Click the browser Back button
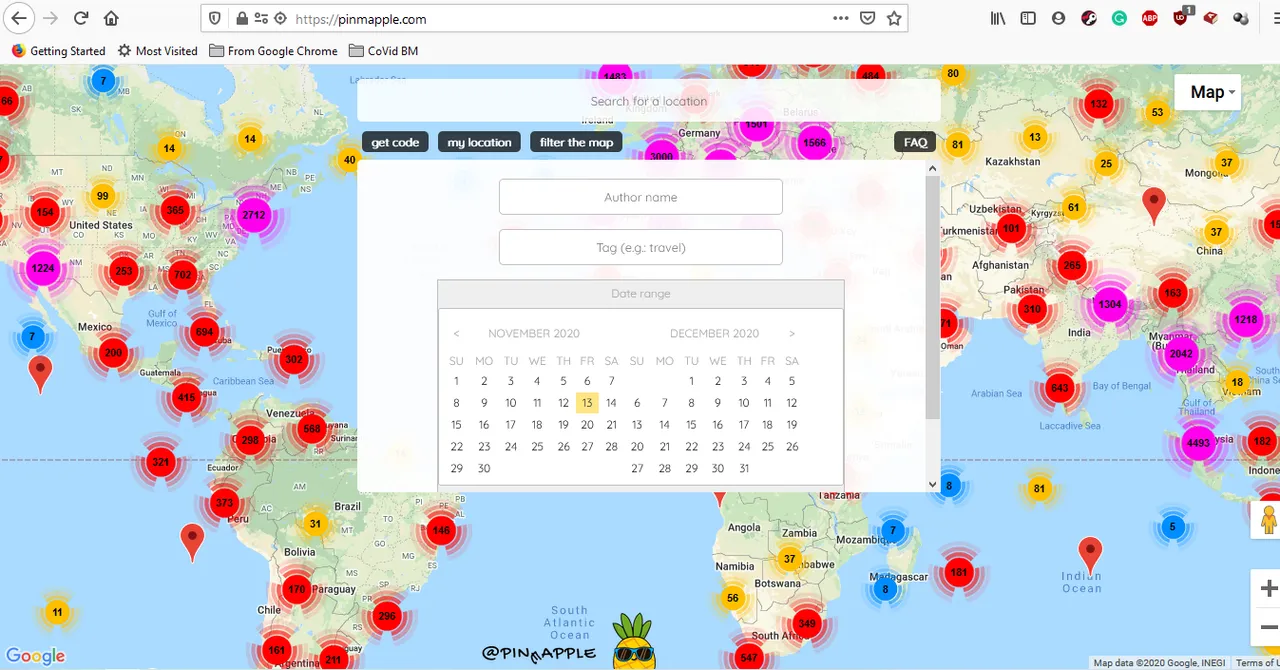 tap(19, 18)
